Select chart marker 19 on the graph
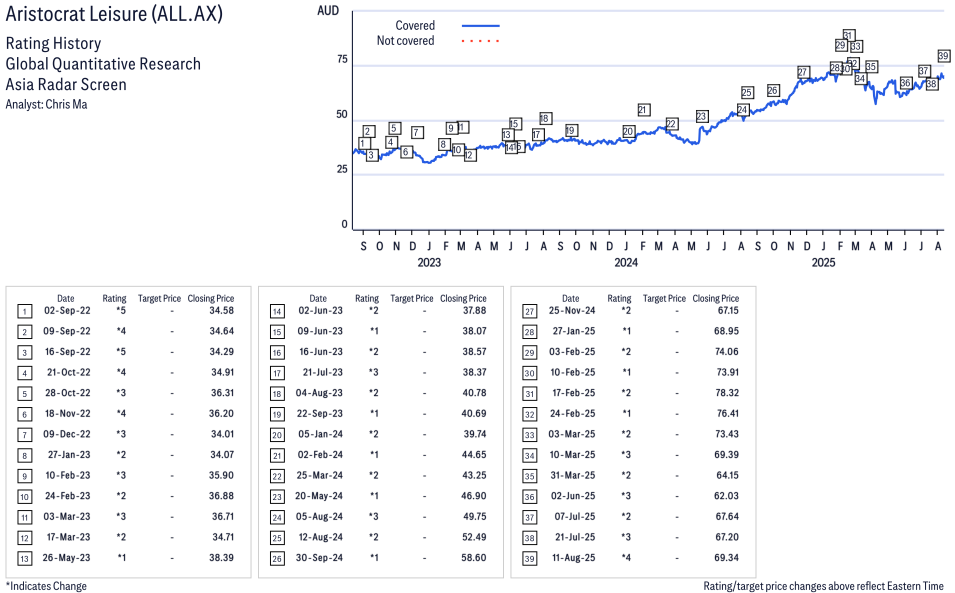The width and height of the screenshot is (955, 593). (571, 130)
